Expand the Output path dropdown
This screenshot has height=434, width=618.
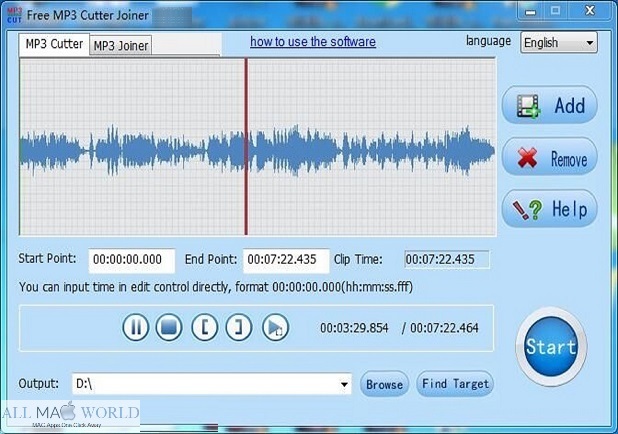(344, 384)
